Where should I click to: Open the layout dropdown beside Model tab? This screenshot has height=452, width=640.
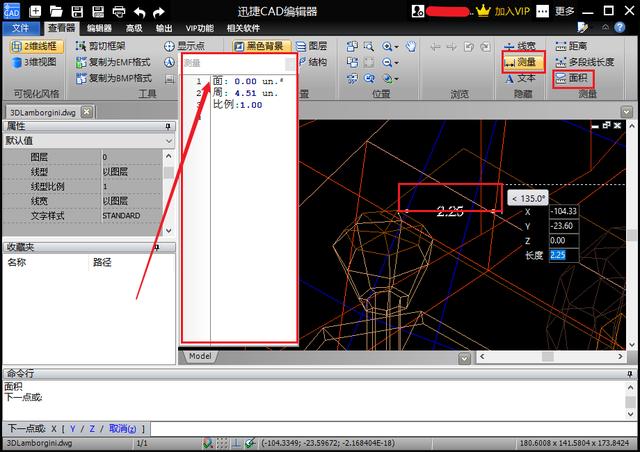(464, 358)
